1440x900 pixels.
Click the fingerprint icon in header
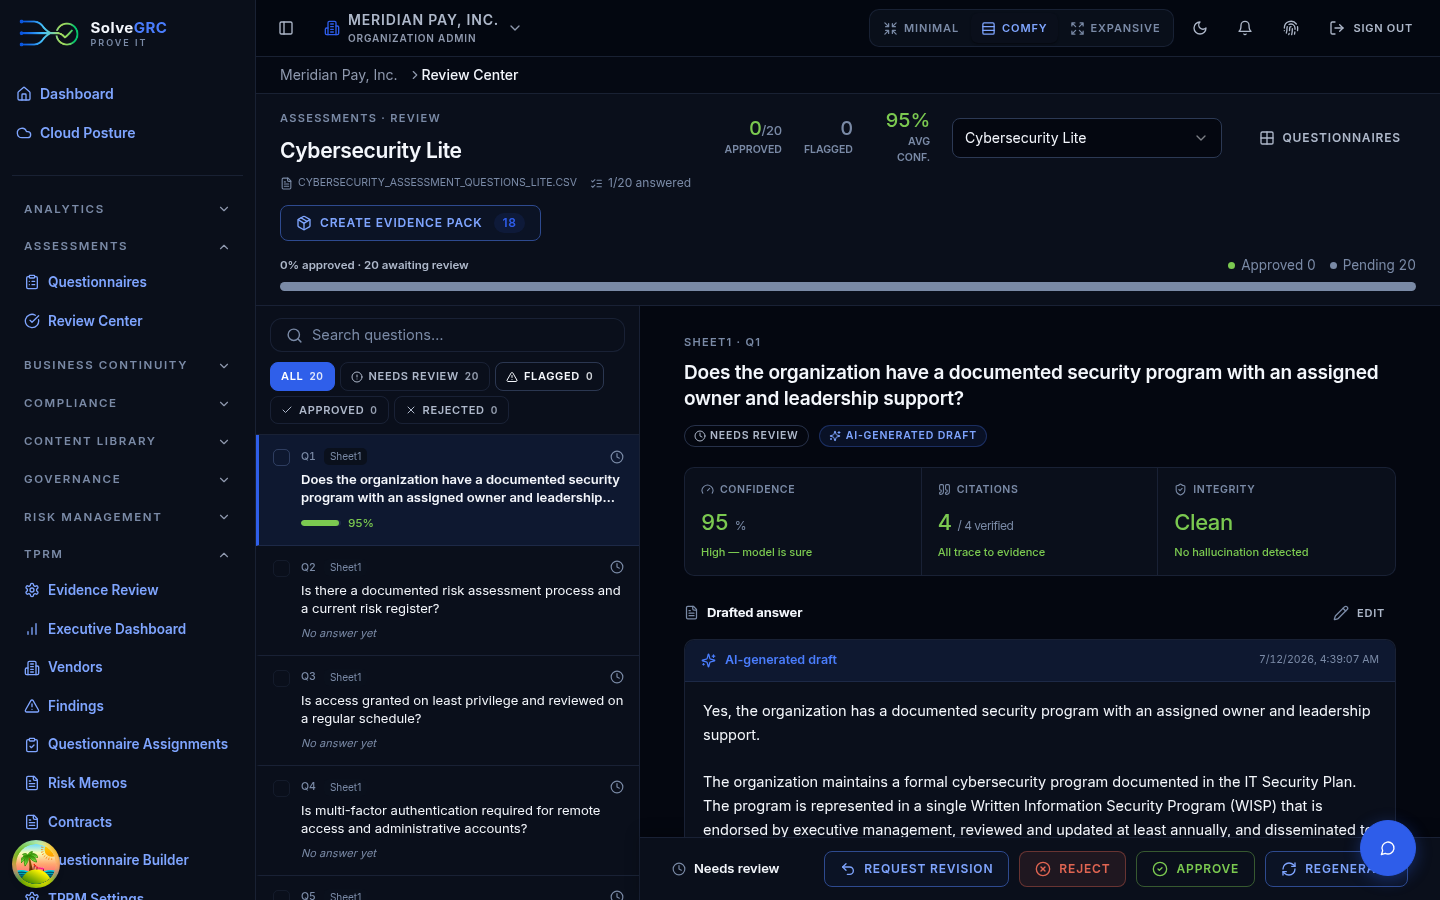[1291, 28]
